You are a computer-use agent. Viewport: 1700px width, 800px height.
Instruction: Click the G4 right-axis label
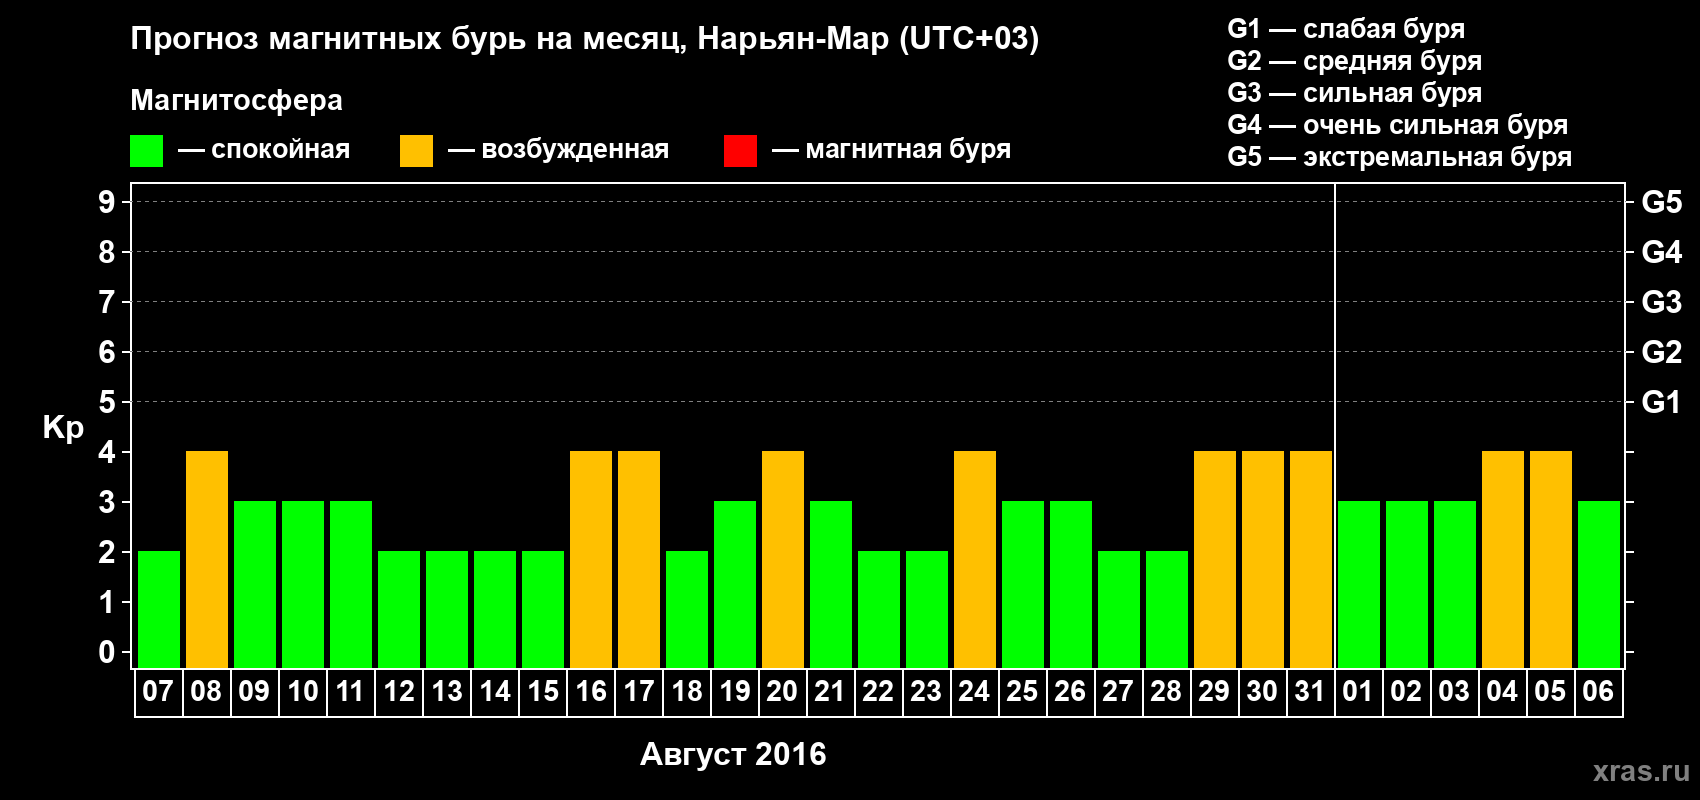pos(1661,252)
